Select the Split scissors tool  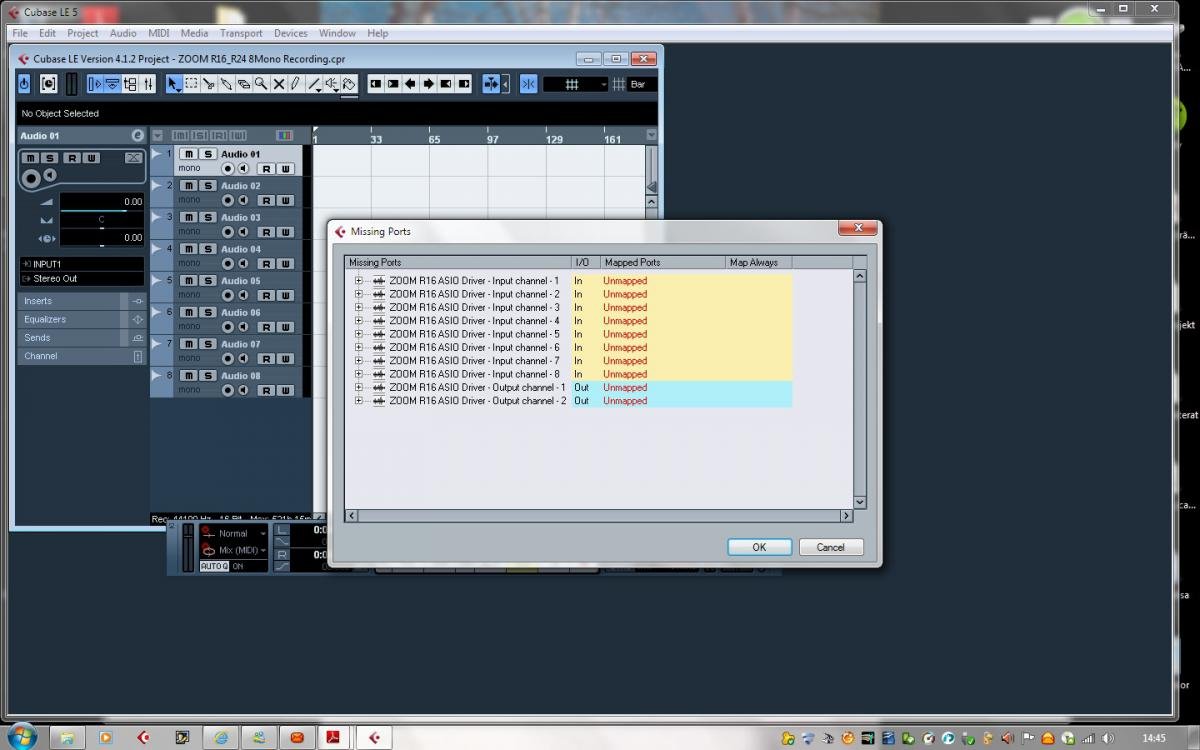[x=209, y=84]
